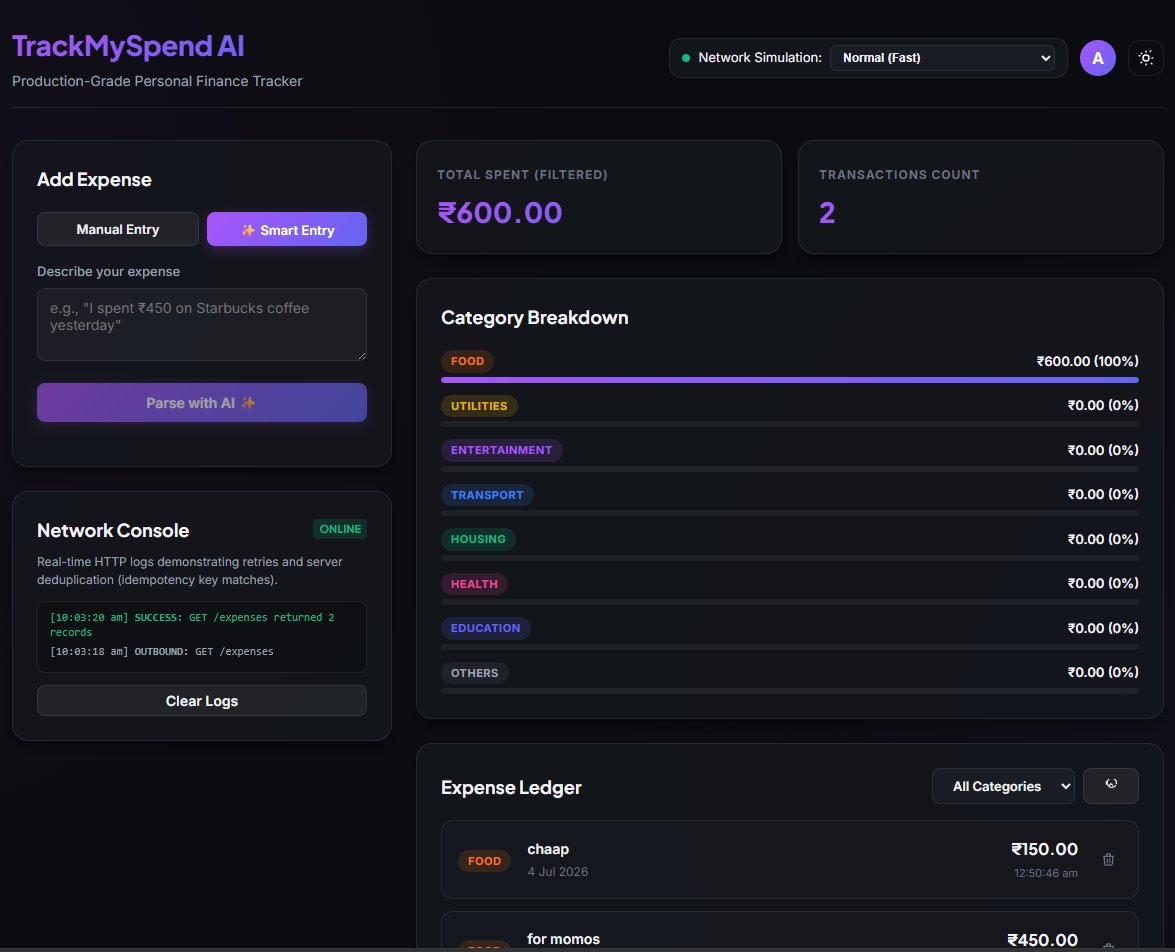Open the All Categories filter dropdown

pyautogui.click(x=1003, y=786)
